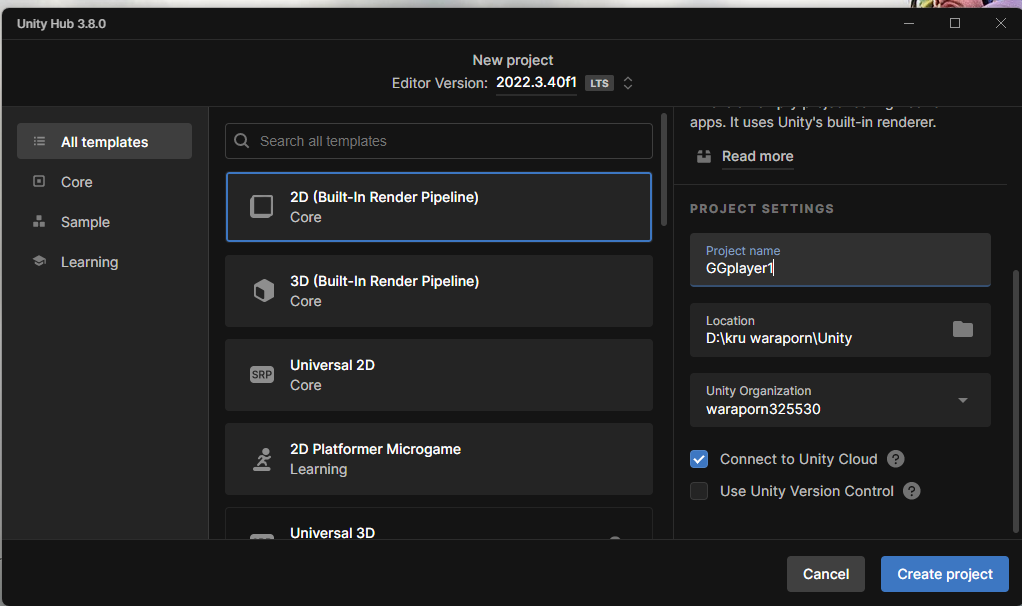Screen dimensions: 1022x606
Task: Click the help icon beside Connect to Unity Cloud
Action: (896, 459)
